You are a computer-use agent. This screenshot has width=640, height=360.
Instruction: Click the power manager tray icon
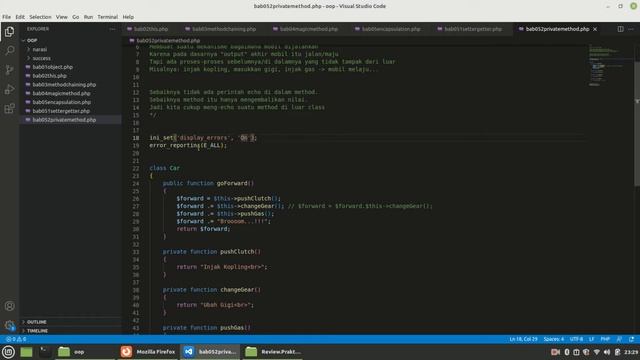click(617, 352)
